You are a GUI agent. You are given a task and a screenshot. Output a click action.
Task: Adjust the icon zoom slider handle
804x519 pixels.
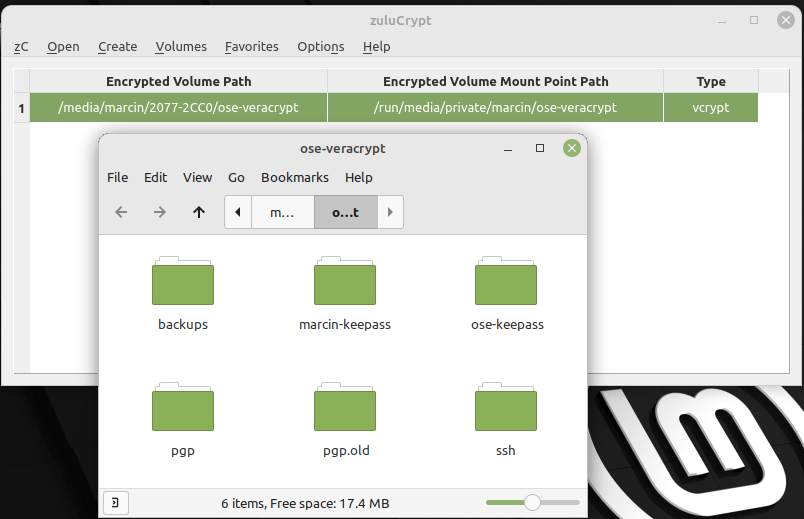click(x=532, y=503)
